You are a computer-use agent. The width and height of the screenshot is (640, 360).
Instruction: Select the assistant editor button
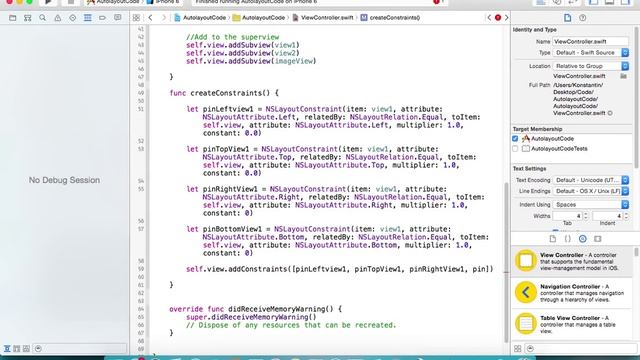click(x=557, y=2)
